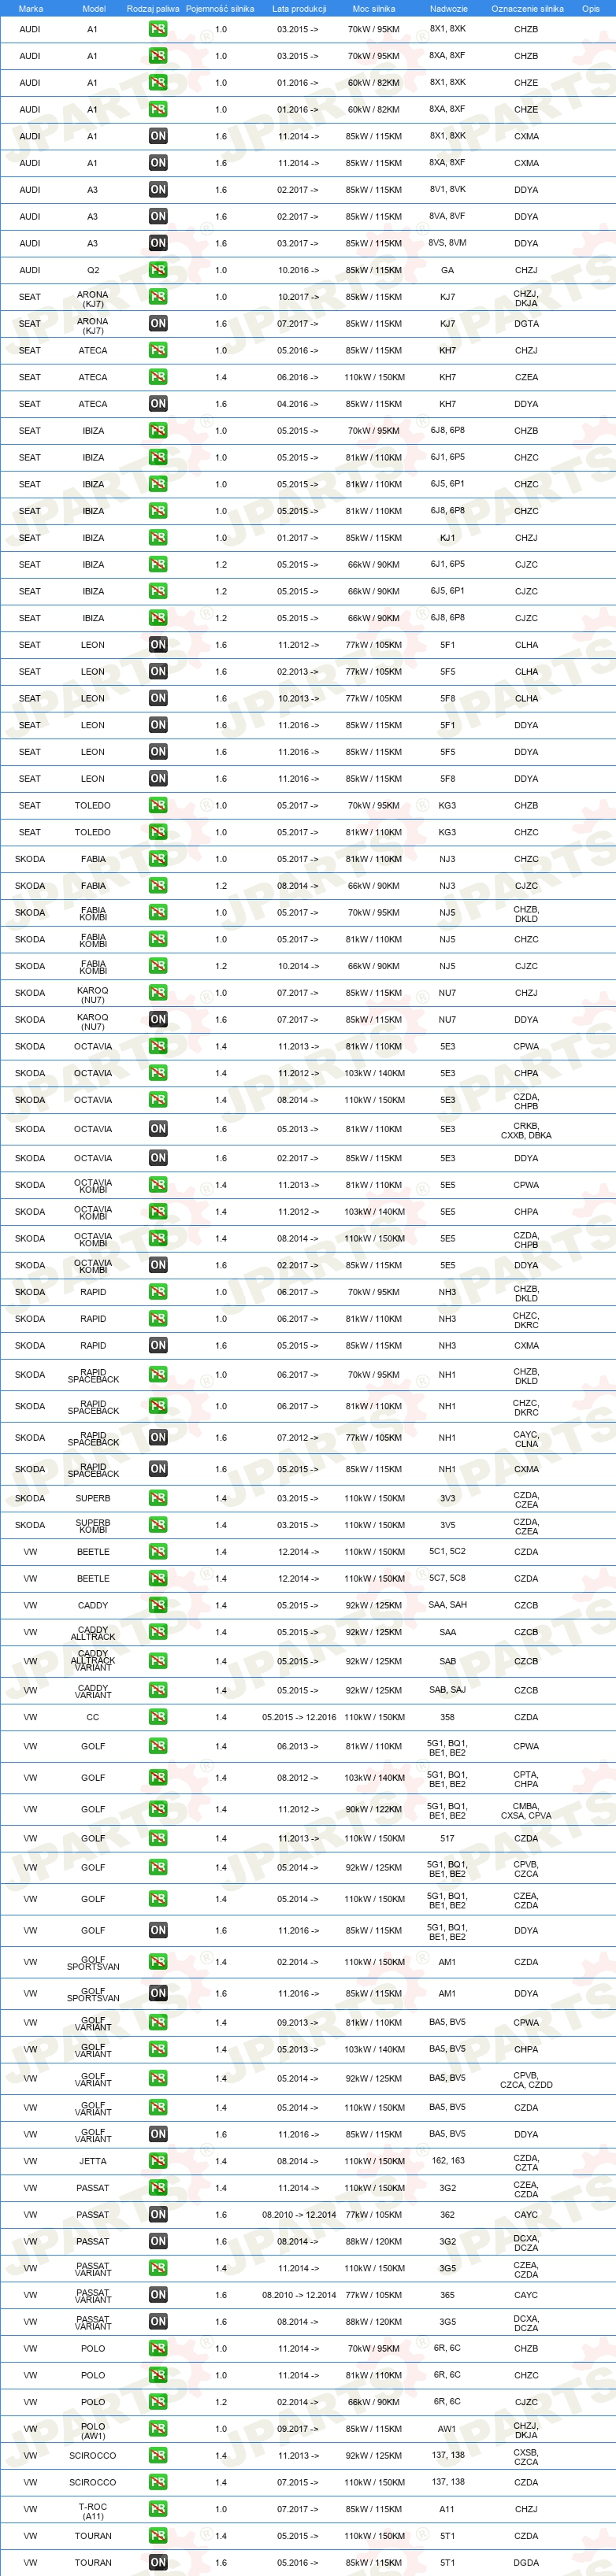
Task: Select engine code 'CRKB, CXXB, DBKA' cell
Action: point(526,1131)
